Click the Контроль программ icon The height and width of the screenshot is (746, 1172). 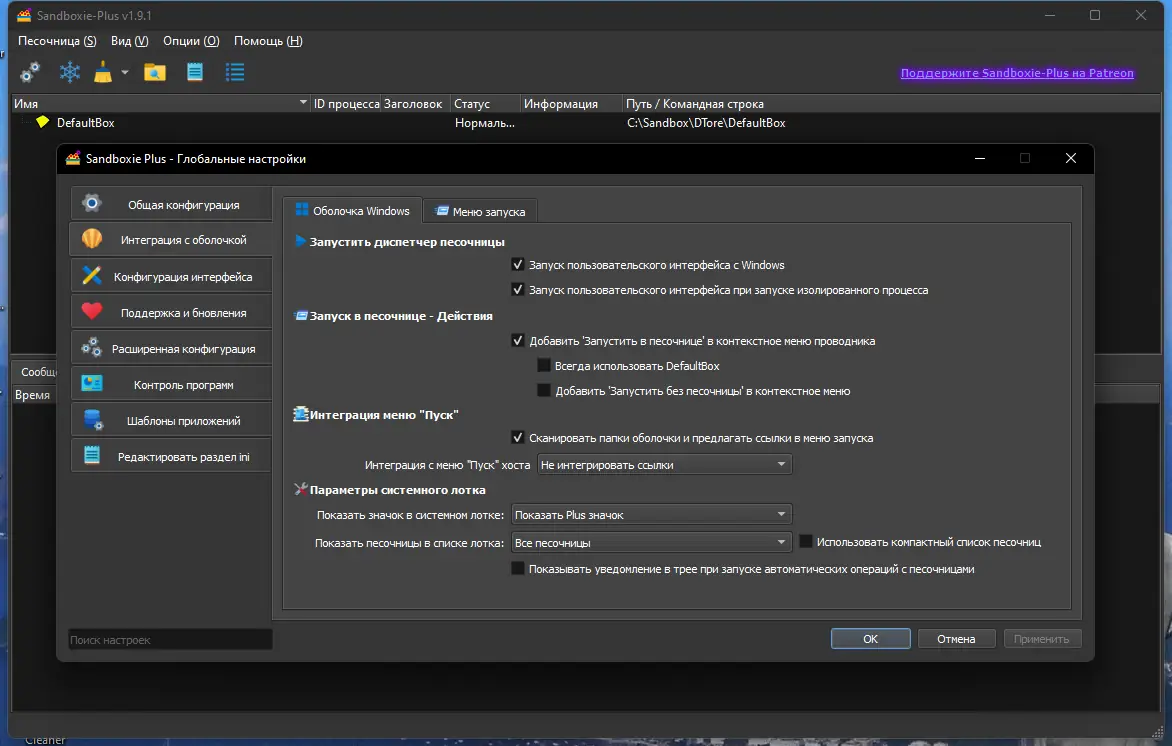click(92, 383)
